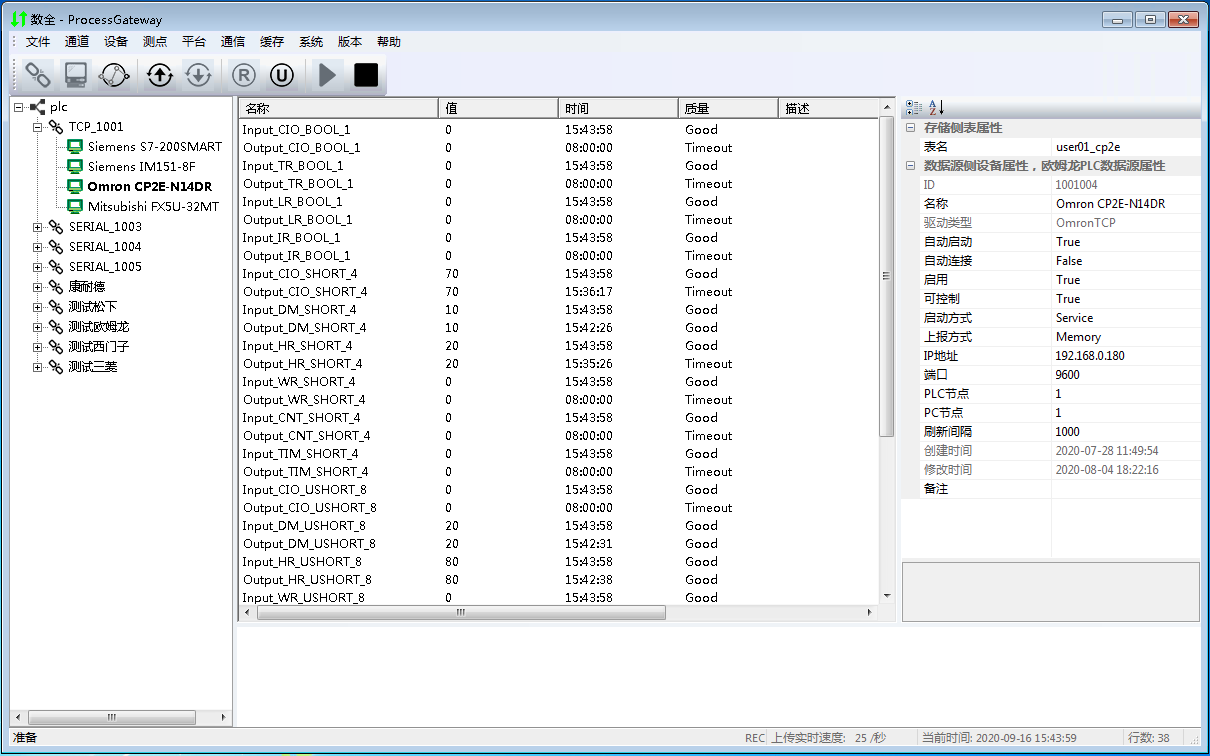Click the data table horizontal scrollbar thumb
Screen dimensions: 1210x756
point(460,612)
